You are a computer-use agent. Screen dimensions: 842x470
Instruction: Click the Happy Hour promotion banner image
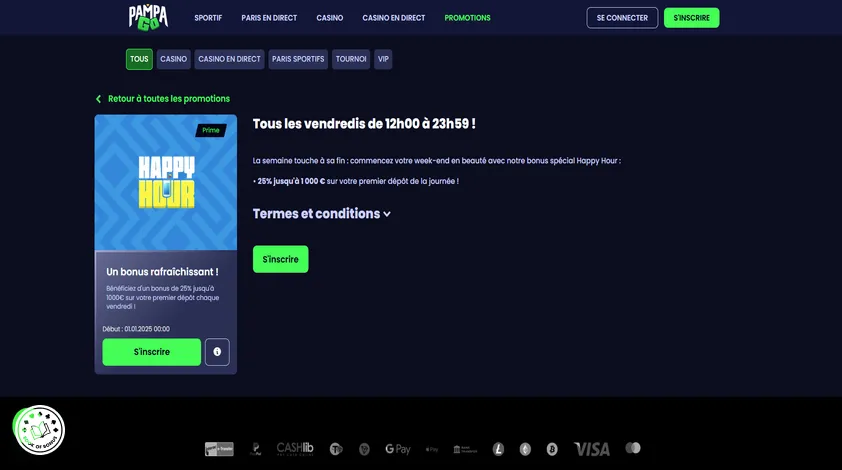[x=165, y=182]
